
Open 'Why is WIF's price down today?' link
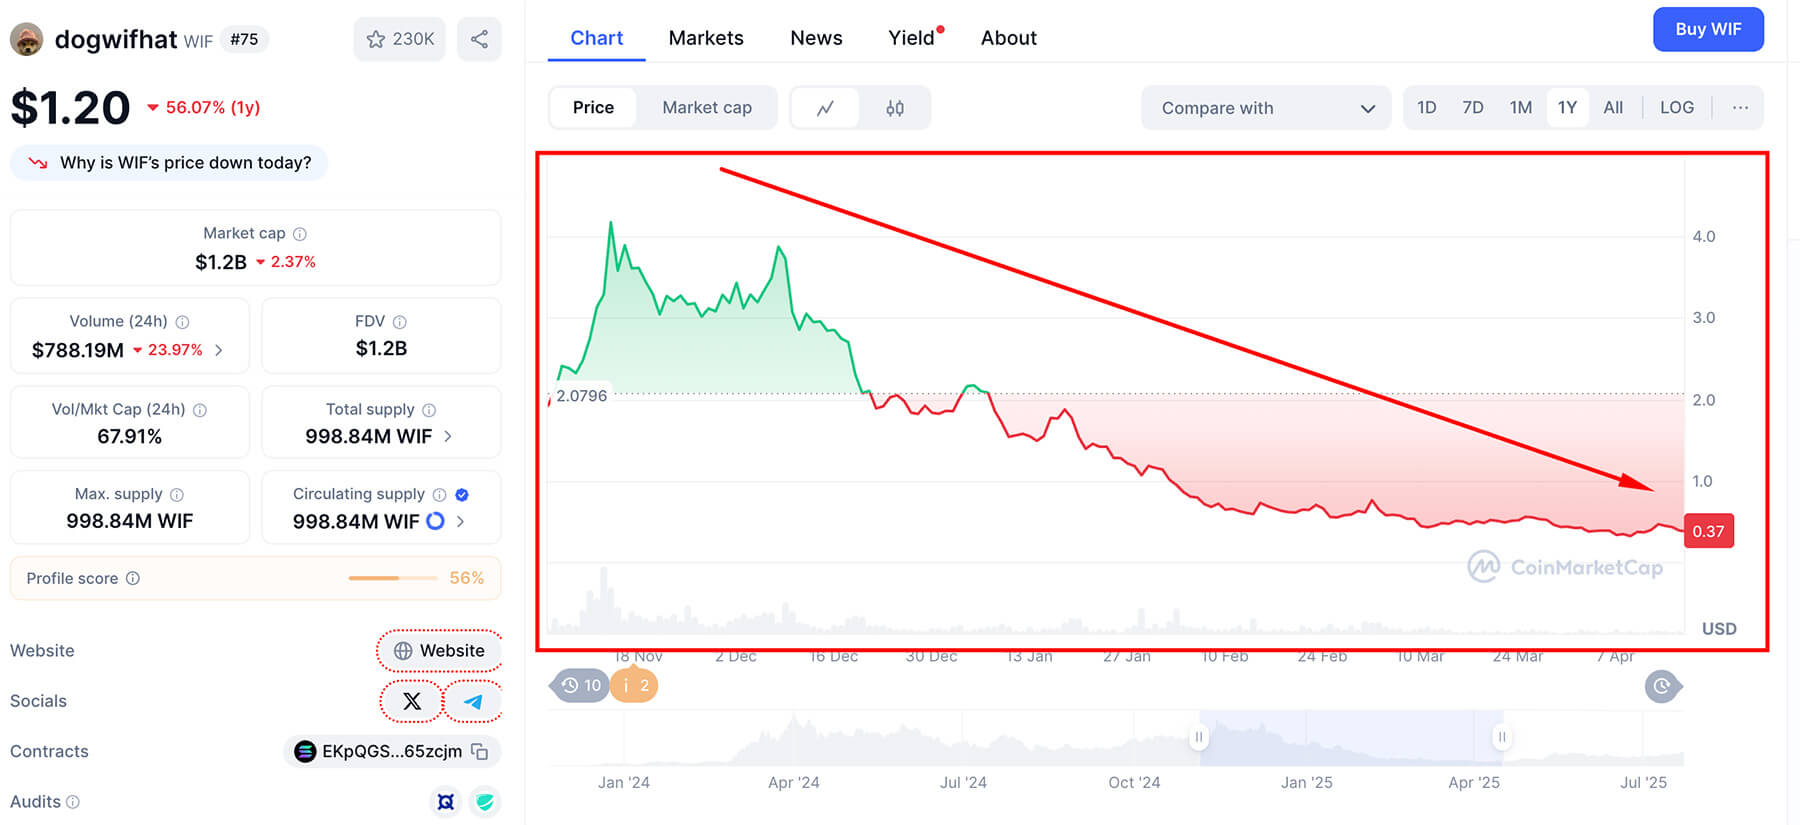coord(168,162)
